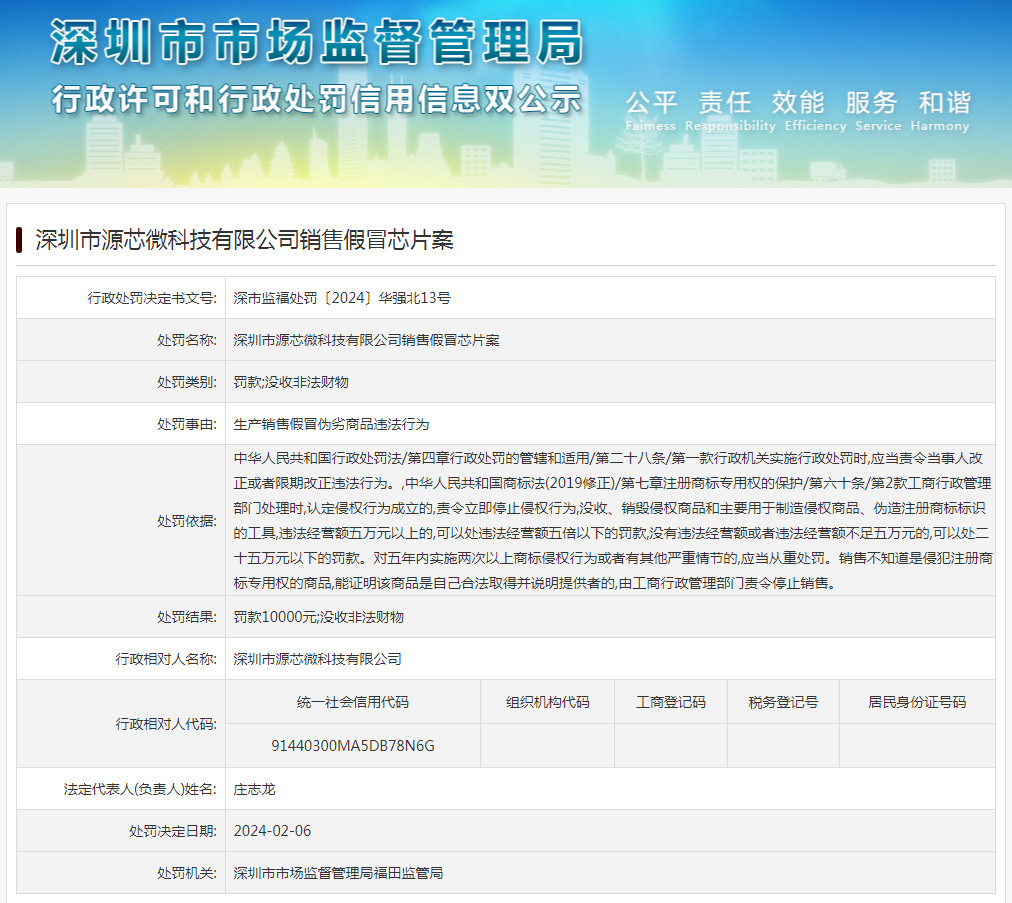Select the case heading 深圳市源芯微科技有限公司销售假冒芯片案
Image resolution: width=1012 pixels, height=903 pixels.
pyautogui.click(x=244, y=240)
